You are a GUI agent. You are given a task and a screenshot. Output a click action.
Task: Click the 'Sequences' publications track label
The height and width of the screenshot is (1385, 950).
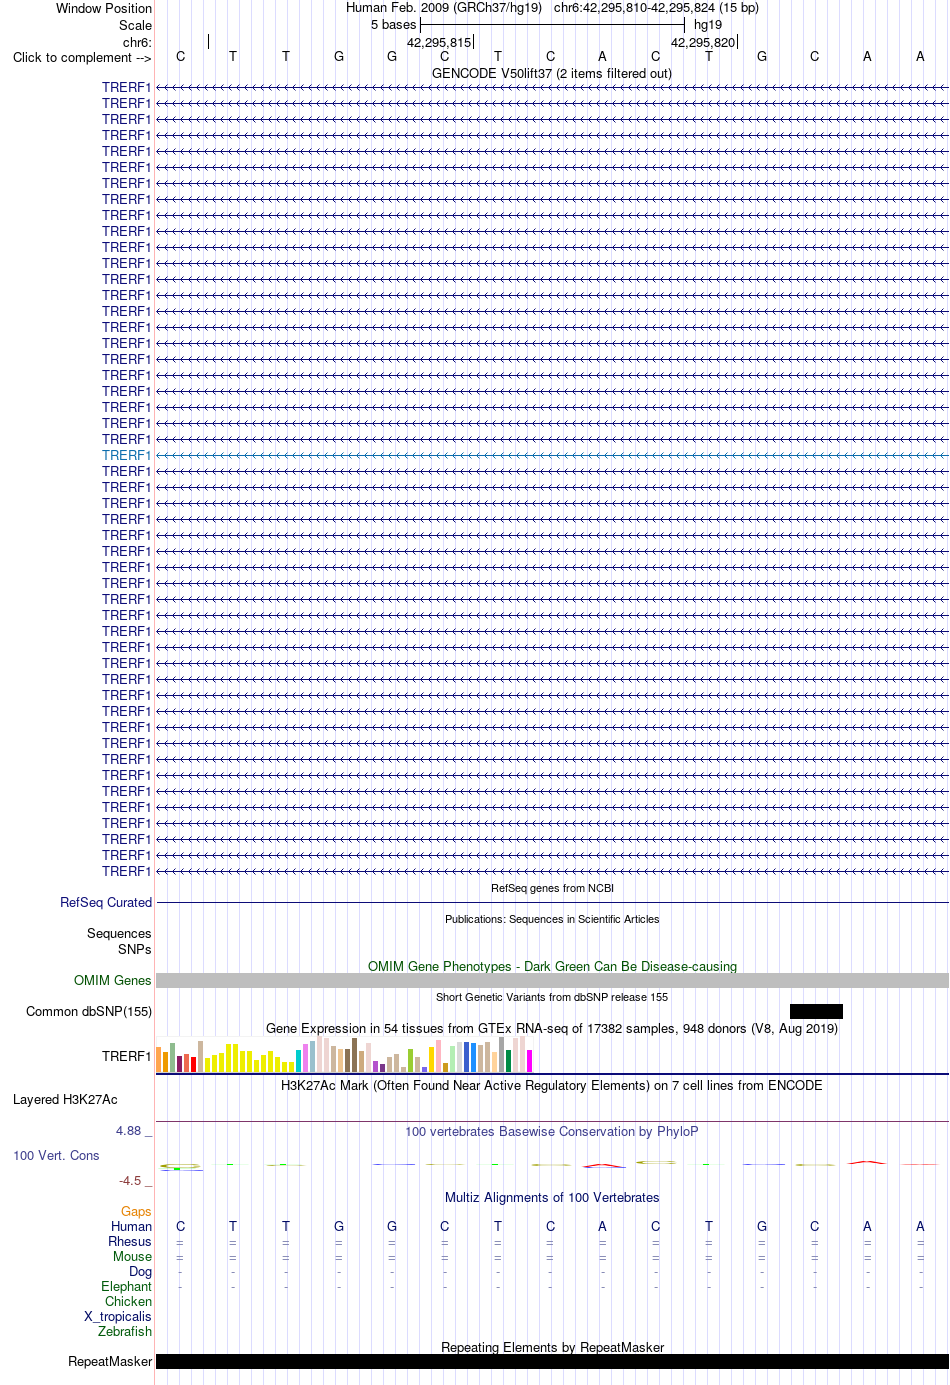pyautogui.click(x=119, y=933)
